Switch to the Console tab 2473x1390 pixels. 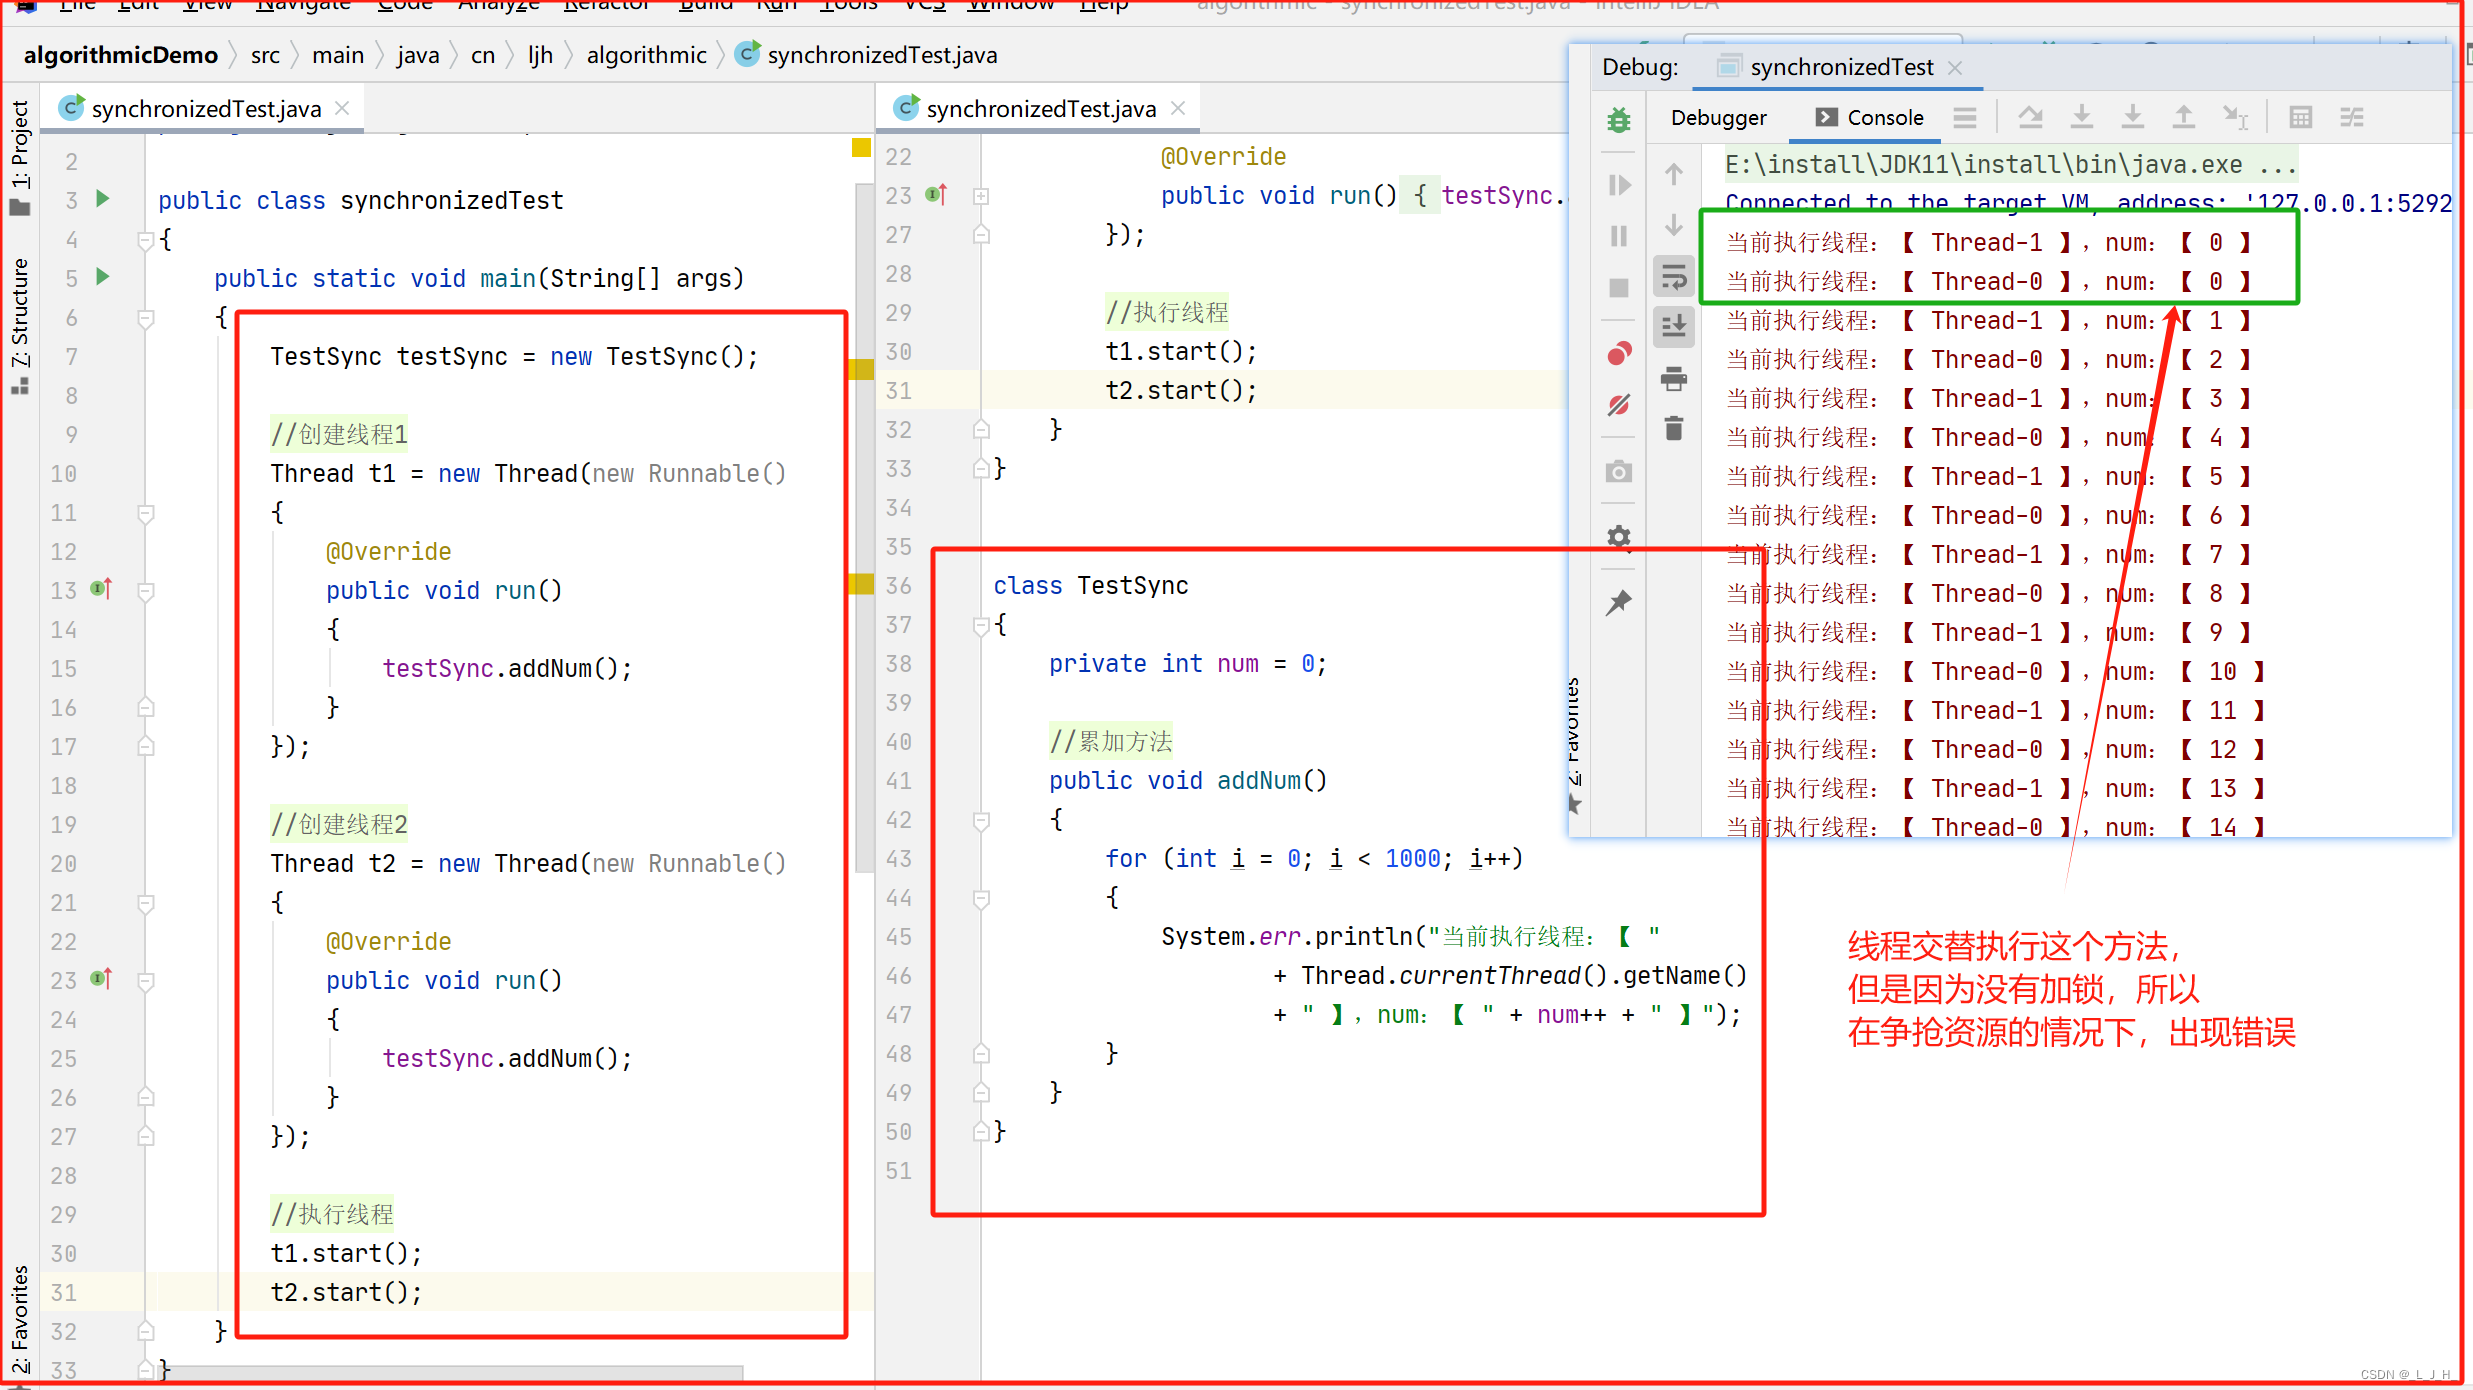pyautogui.click(x=1869, y=118)
